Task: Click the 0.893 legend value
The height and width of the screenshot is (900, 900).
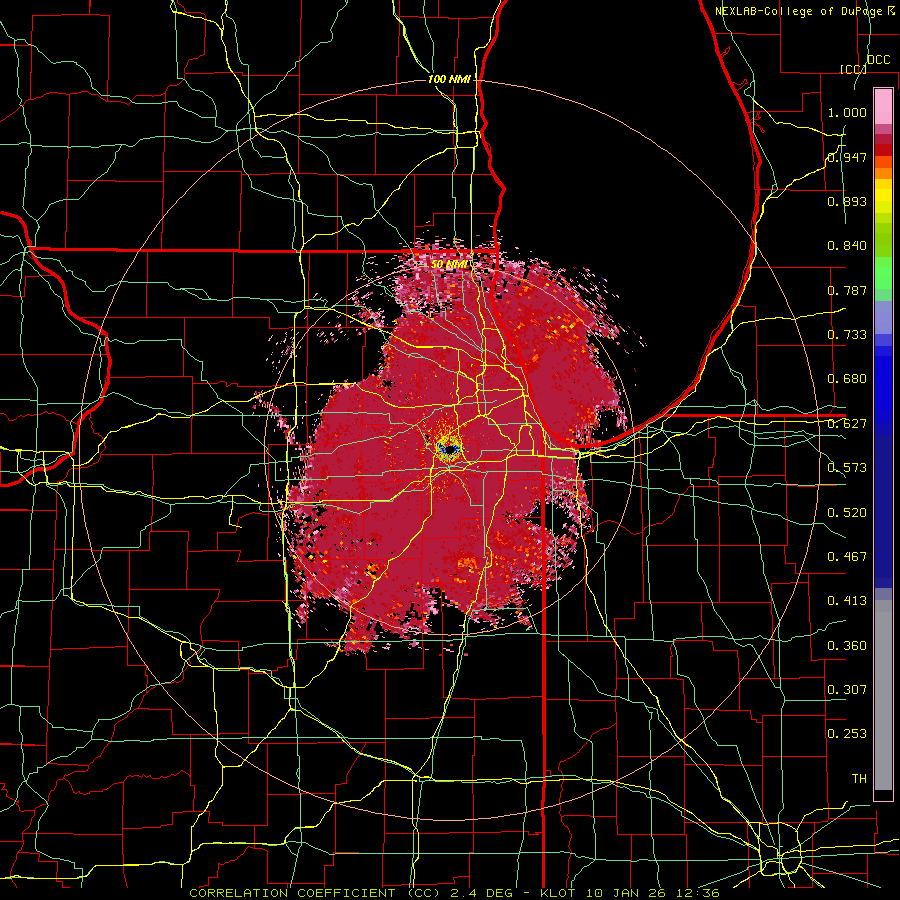Action: point(847,201)
